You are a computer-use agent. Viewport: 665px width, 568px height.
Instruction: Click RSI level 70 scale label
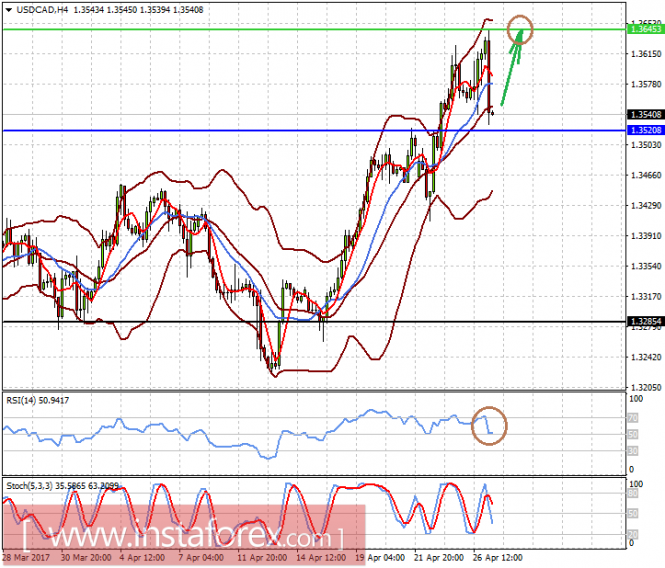pos(632,418)
